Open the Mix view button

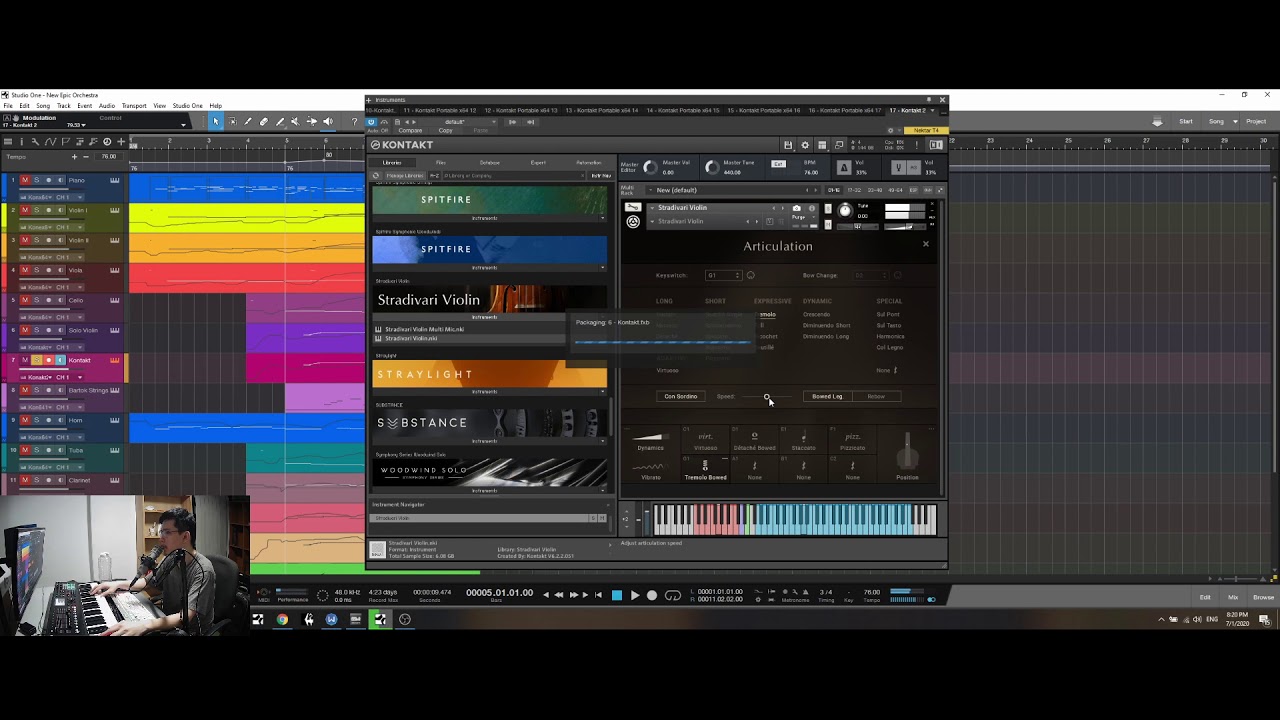1233,597
